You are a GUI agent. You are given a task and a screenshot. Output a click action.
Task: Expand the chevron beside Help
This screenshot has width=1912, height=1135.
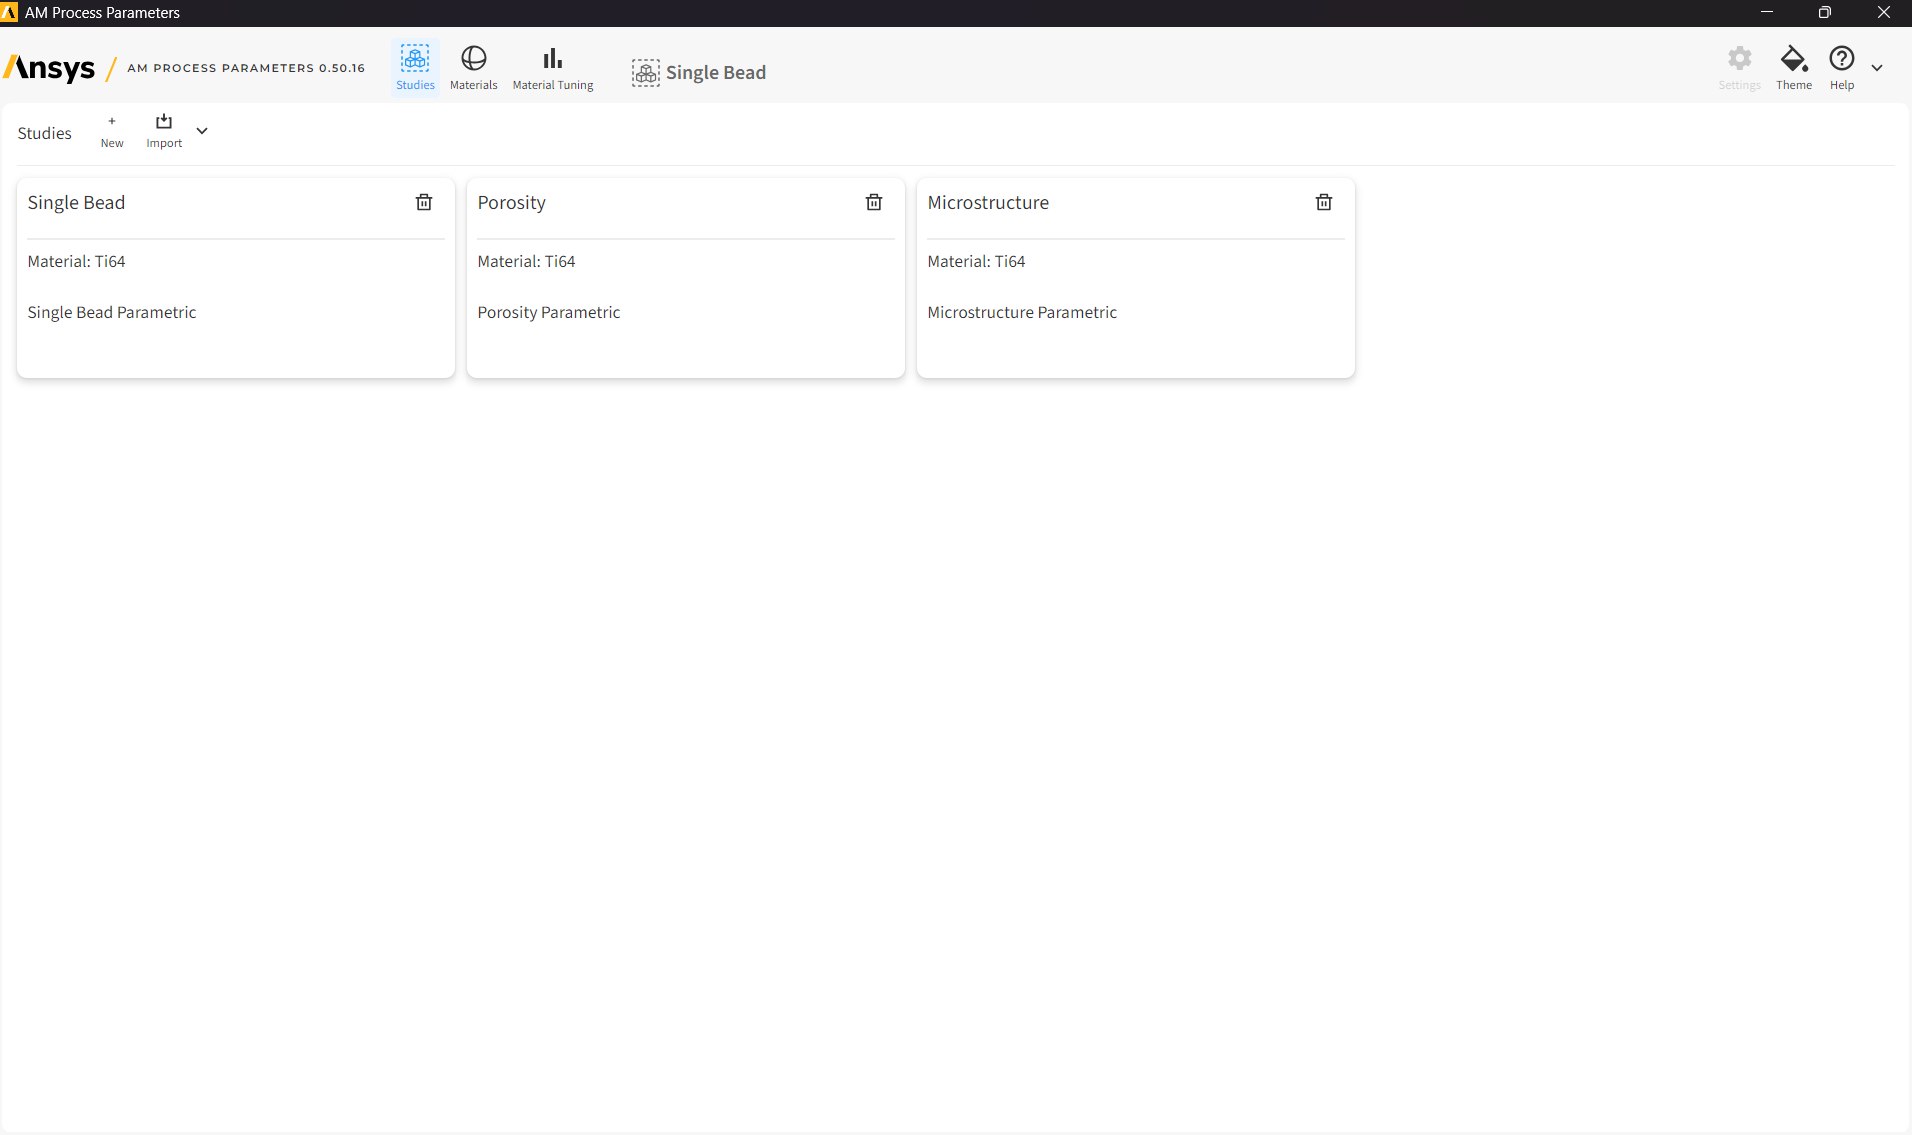pyautogui.click(x=1877, y=68)
